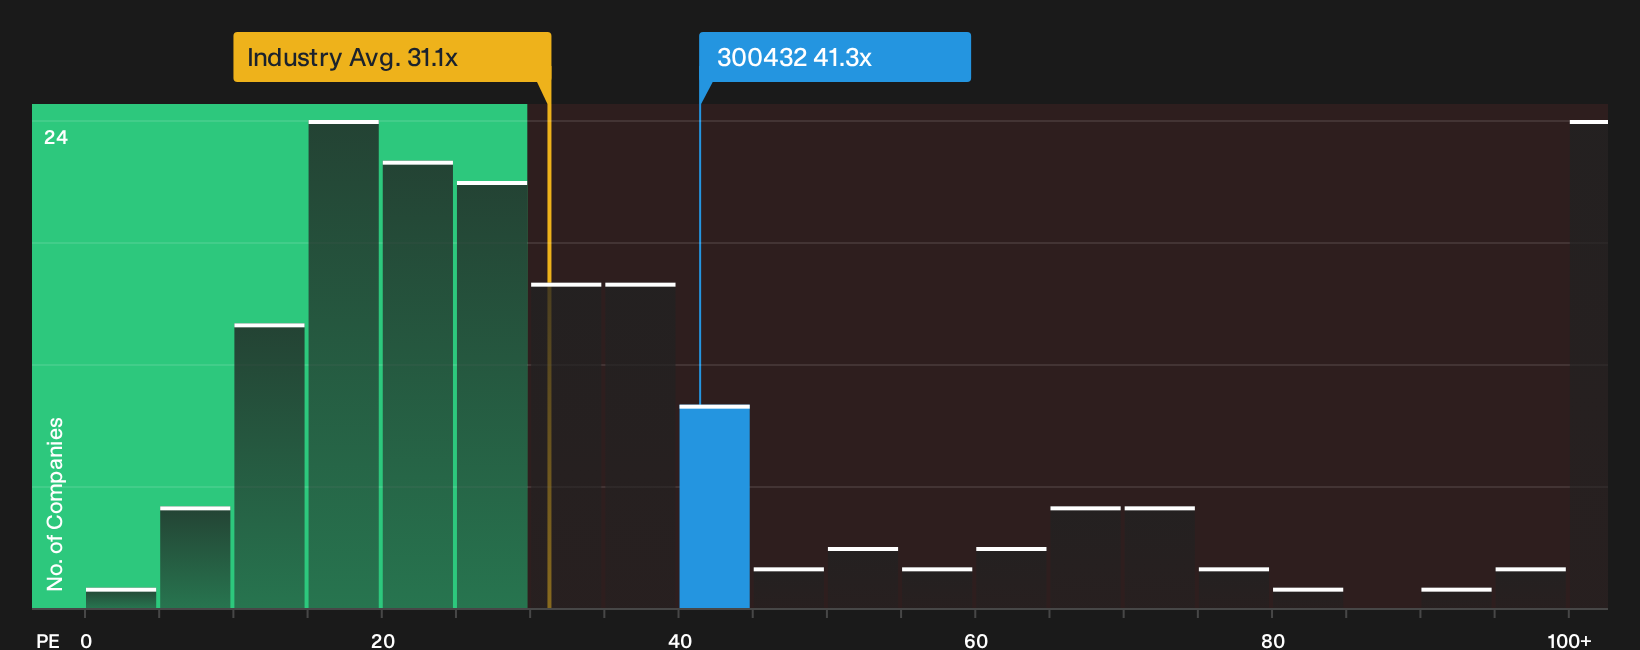1640x650 pixels.
Task: Select the dark bar for PE 70–75
Action: pyautogui.click(x=1160, y=558)
